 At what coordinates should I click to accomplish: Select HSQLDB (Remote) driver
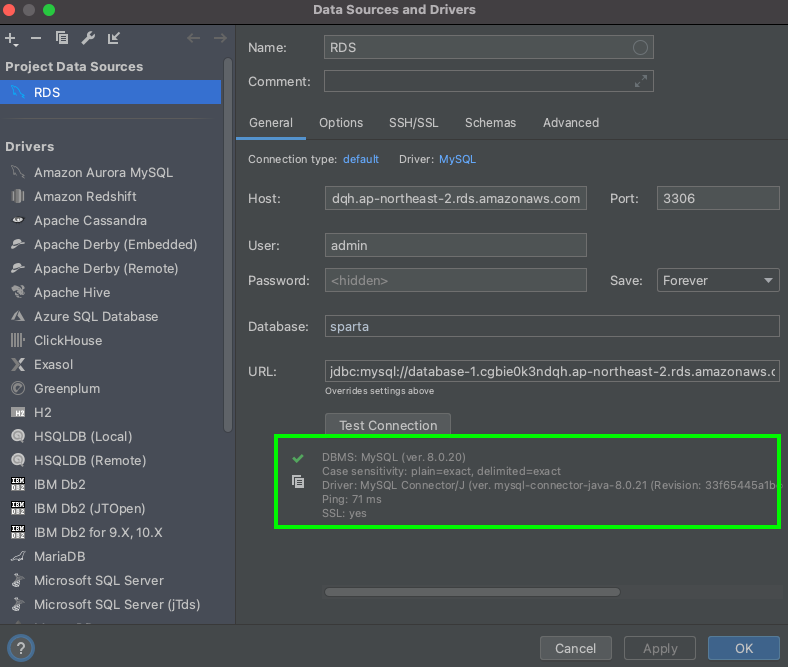[111, 461]
